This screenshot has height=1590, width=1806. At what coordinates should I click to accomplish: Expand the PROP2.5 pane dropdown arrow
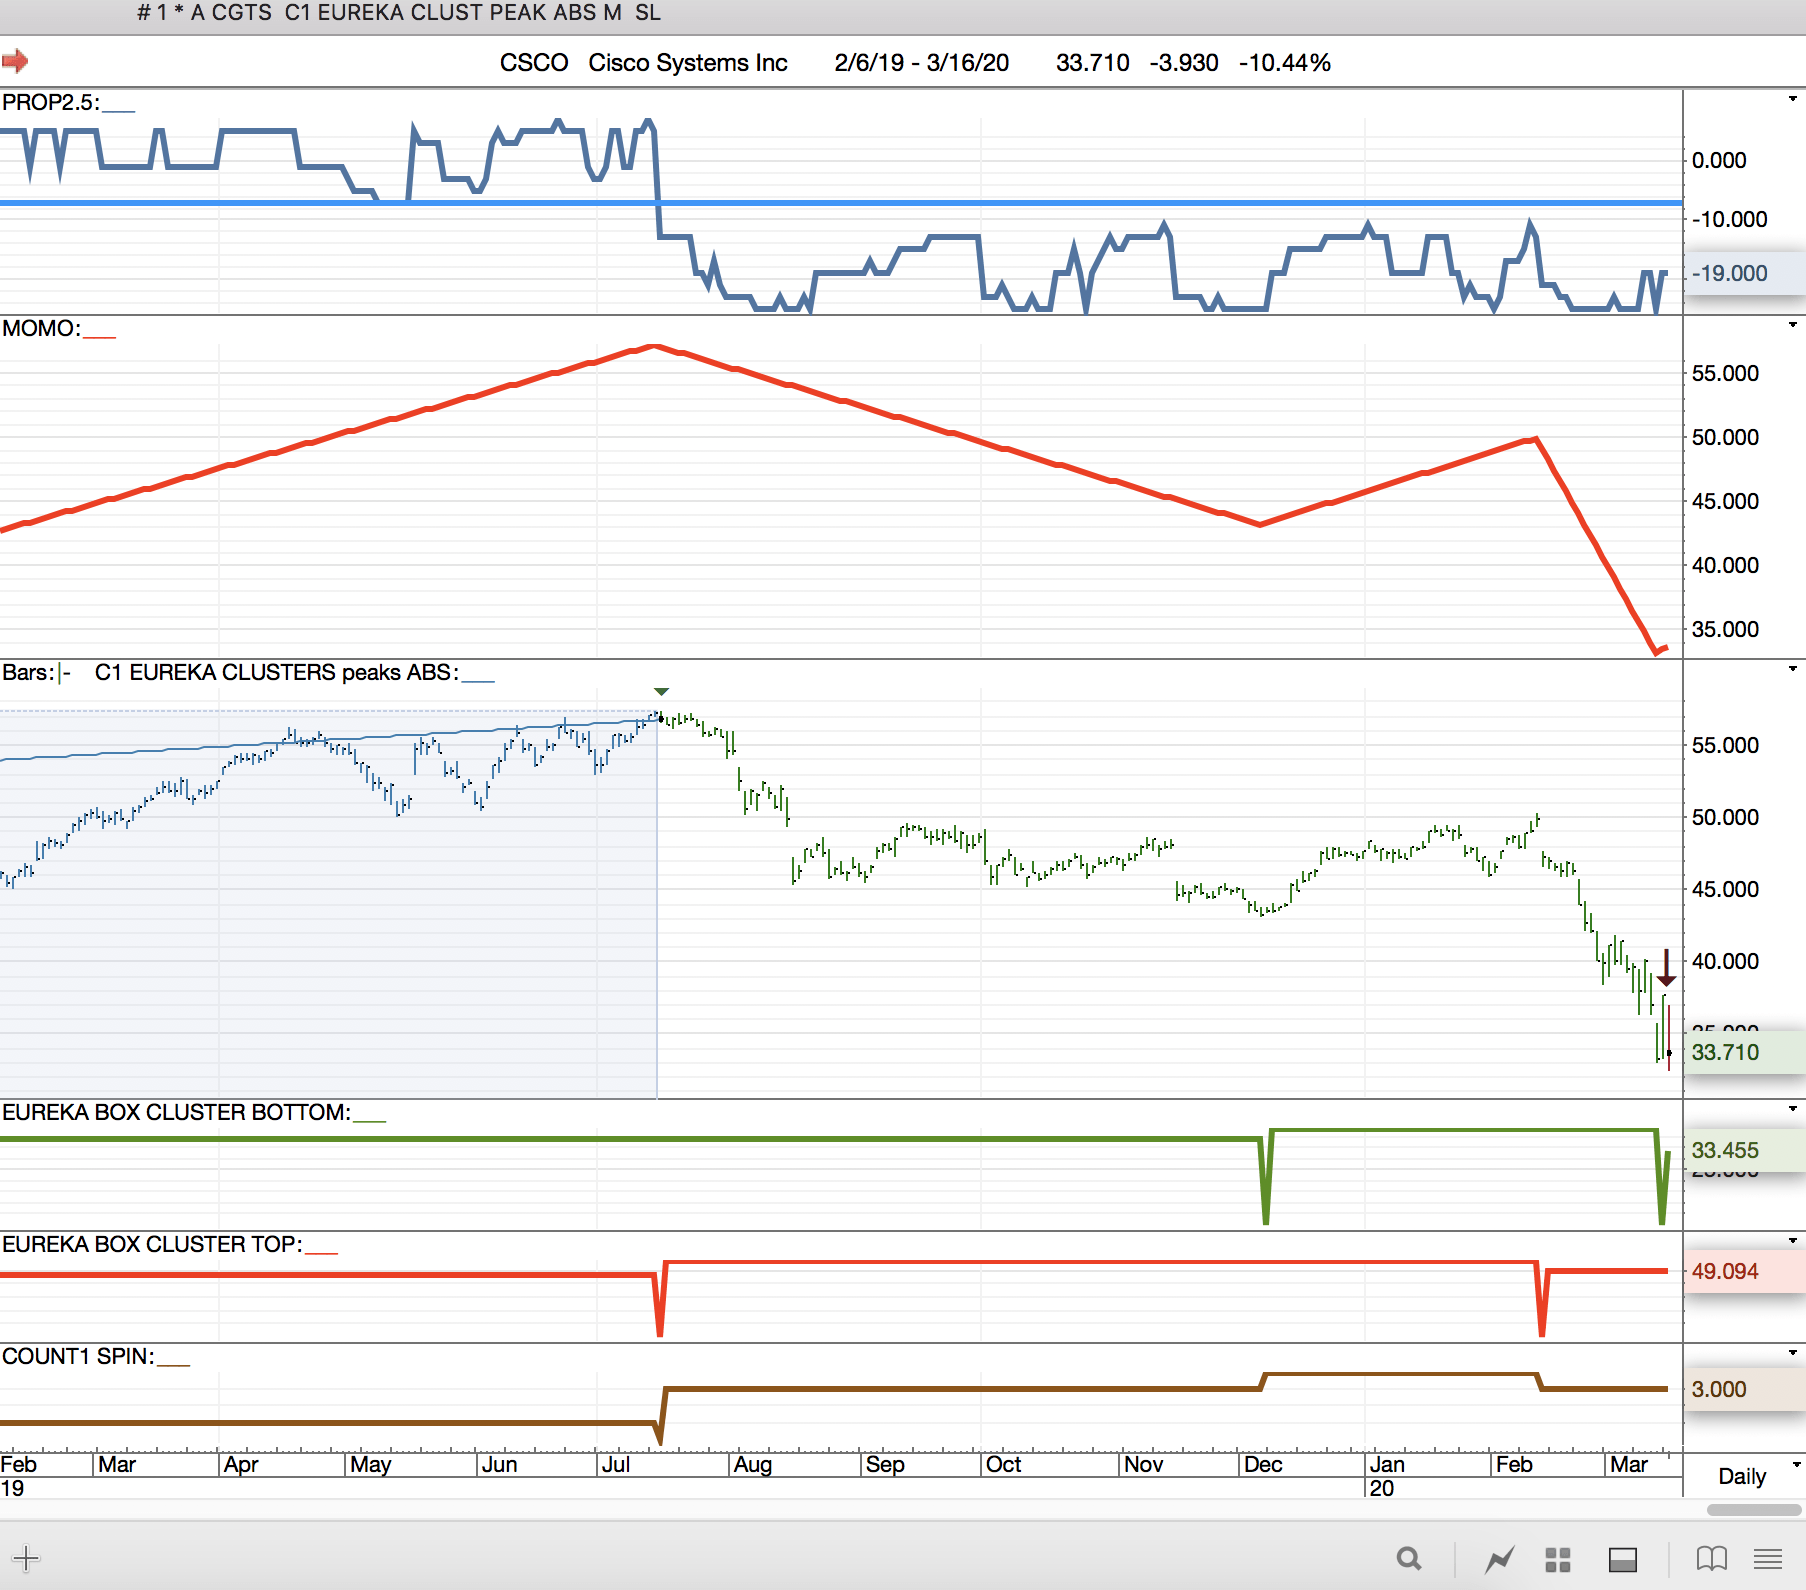coord(1793,98)
